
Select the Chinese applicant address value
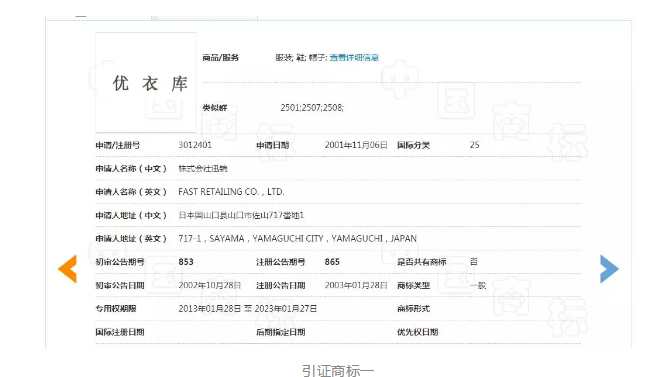tap(241, 215)
